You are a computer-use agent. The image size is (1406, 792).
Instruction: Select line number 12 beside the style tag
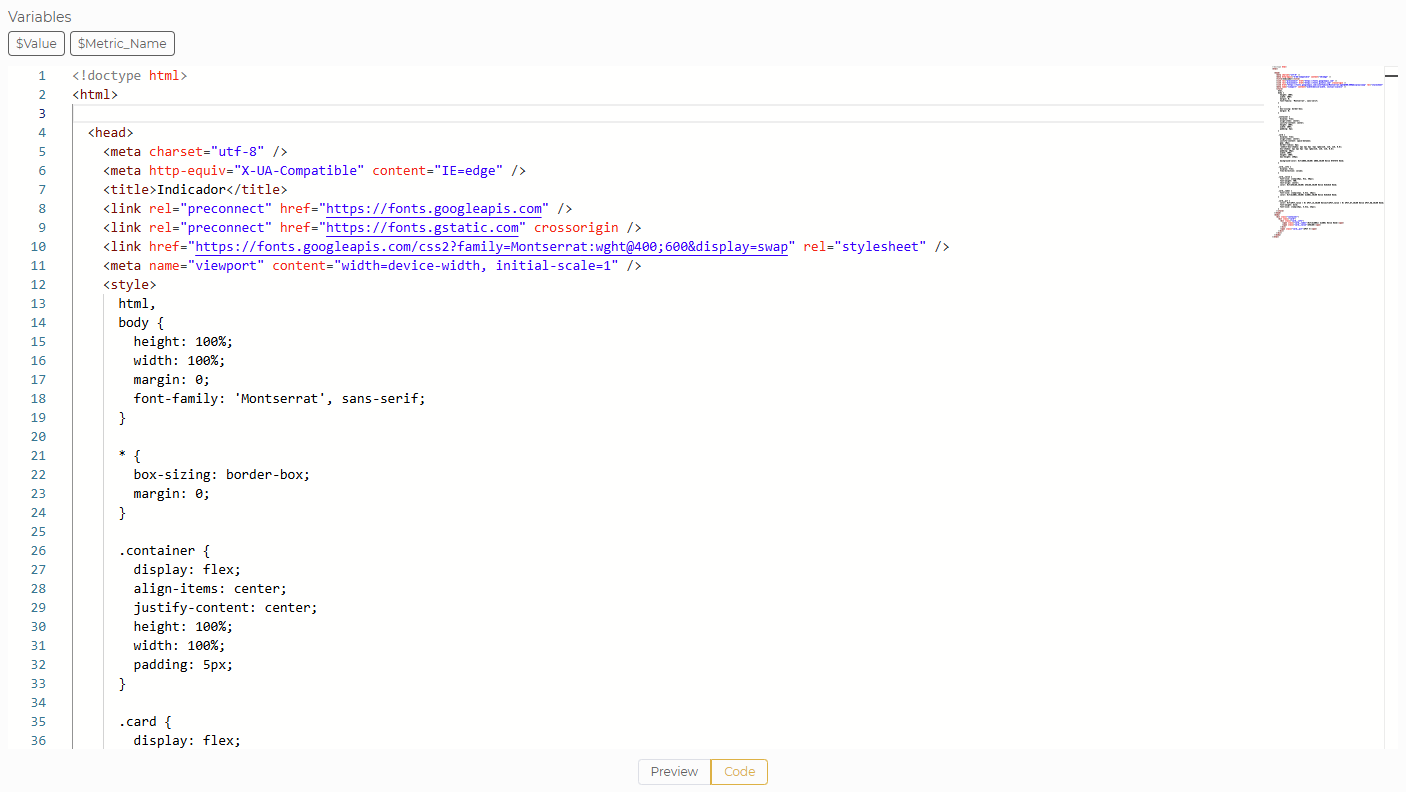click(x=38, y=284)
